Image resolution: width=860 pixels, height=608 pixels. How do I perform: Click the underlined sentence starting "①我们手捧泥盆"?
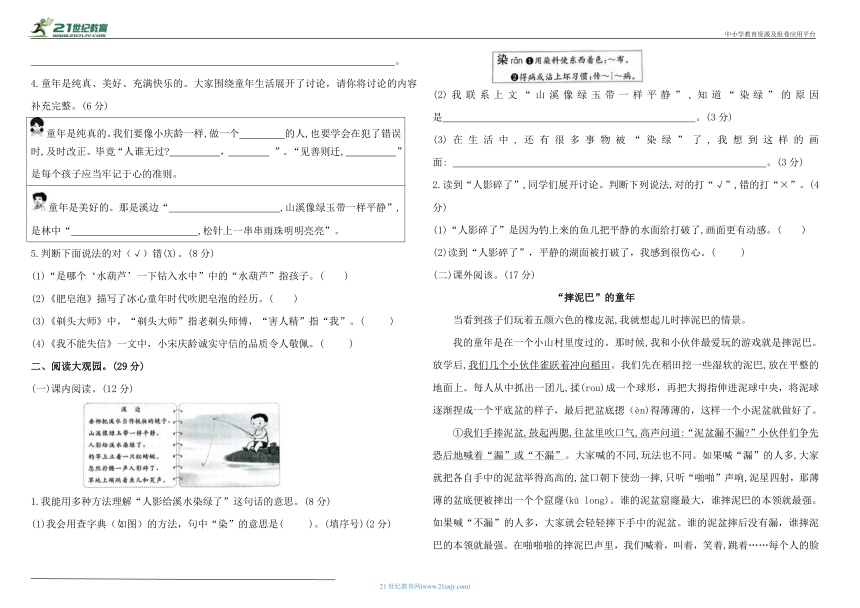[626, 444]
